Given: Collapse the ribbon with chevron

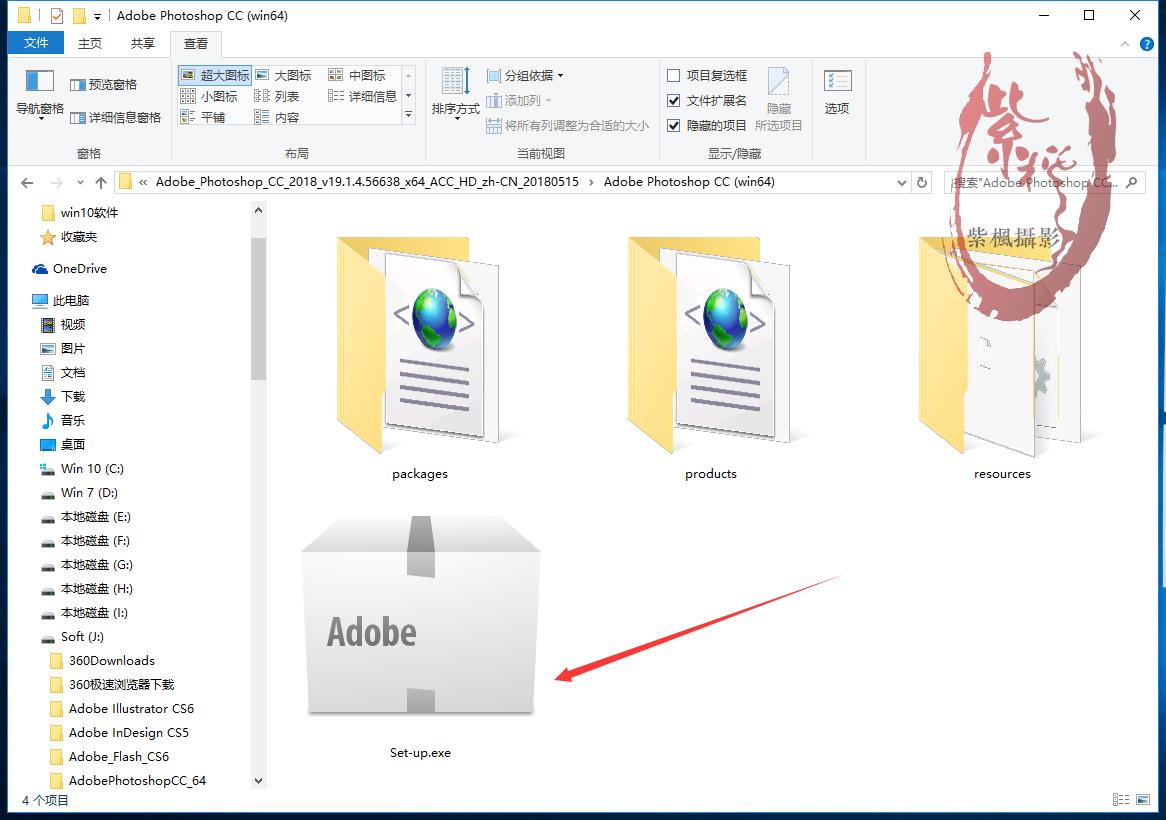Looking at the screenshot, I should point(1124,44).
